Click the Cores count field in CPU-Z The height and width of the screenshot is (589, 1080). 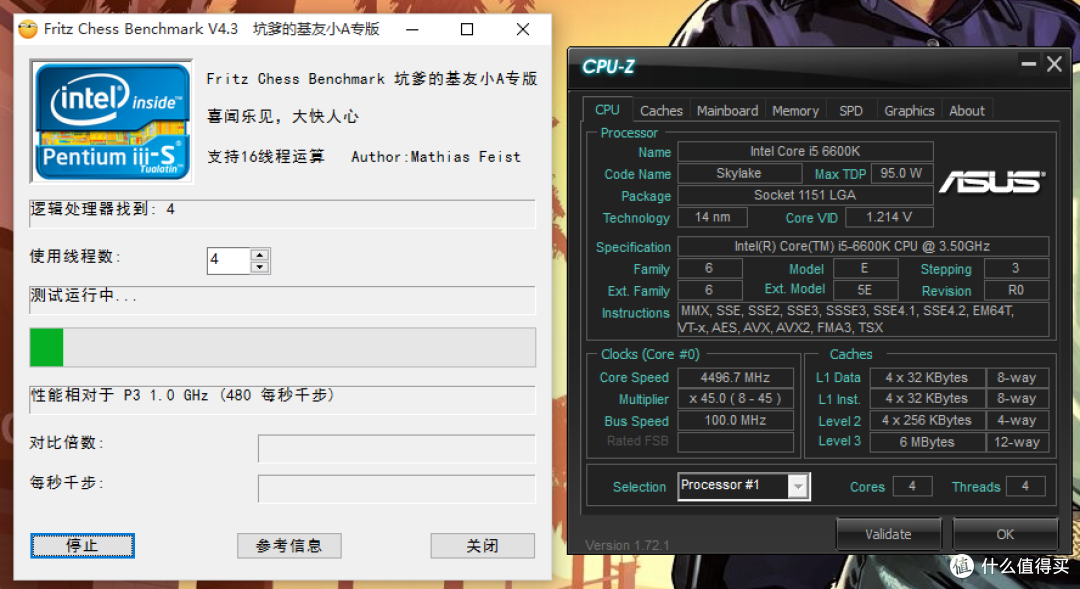pos(913,486)
